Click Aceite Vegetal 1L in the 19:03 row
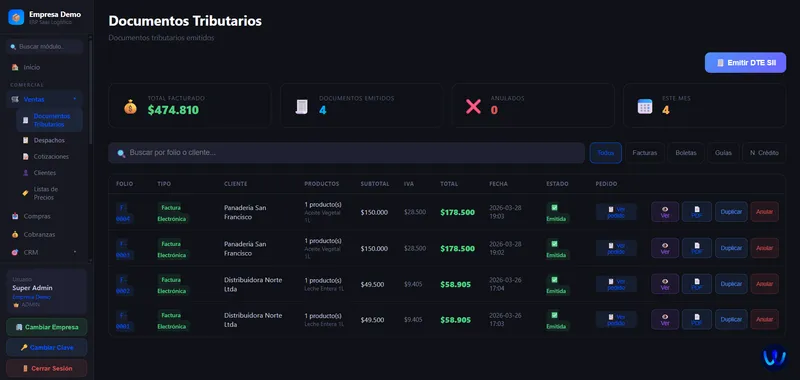Image resolution: width=800 pixels, height=380 pixels. 322,216
